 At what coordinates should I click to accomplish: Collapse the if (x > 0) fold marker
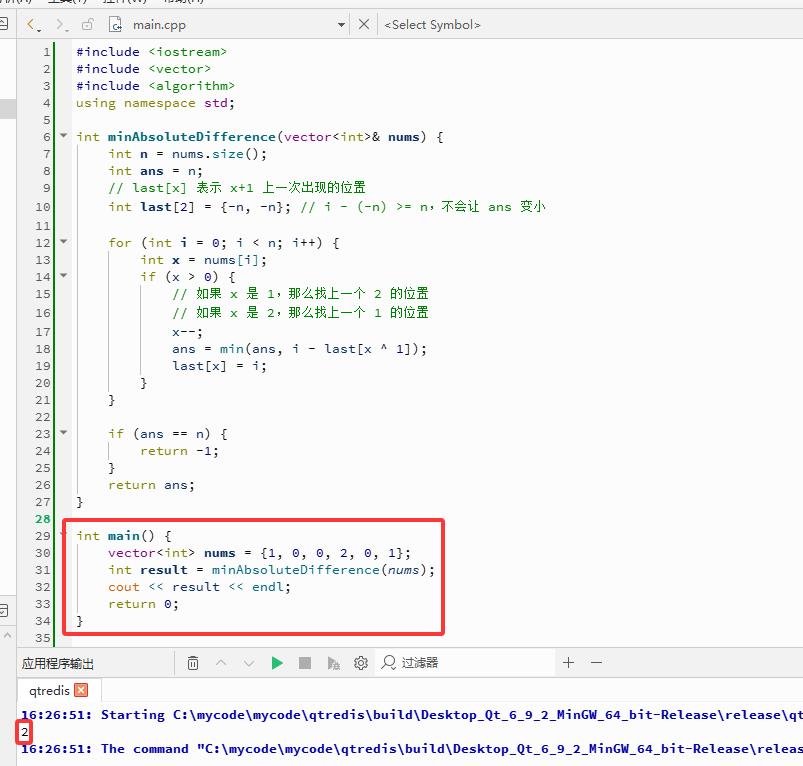64,275
